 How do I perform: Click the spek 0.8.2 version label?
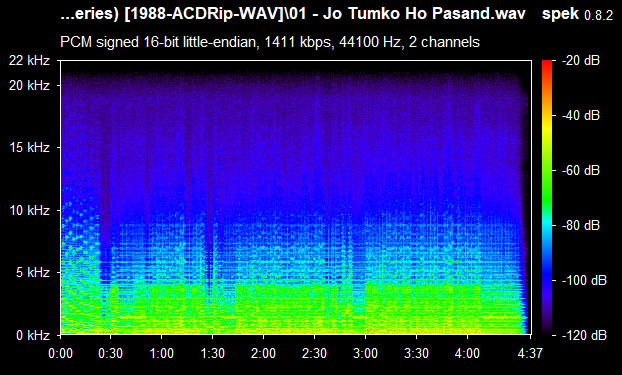click(x=578, y=14)
